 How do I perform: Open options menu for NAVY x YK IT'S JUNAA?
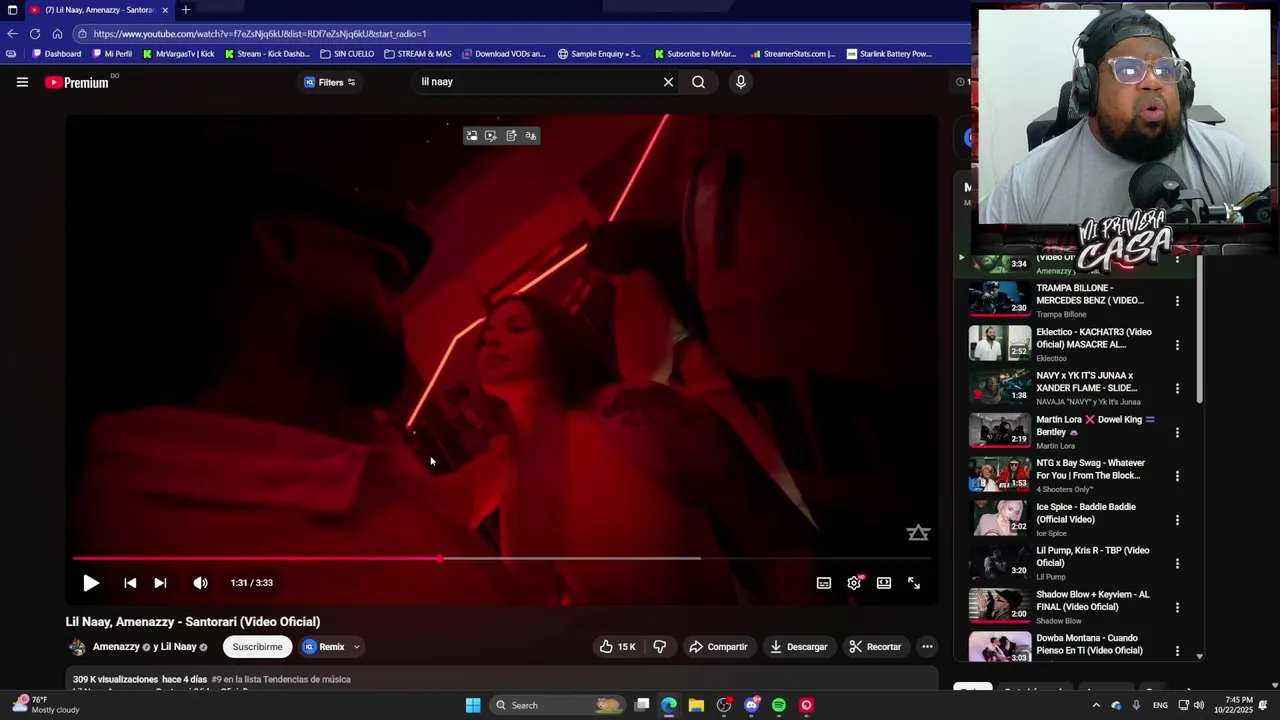click(x=1177, y=389)
